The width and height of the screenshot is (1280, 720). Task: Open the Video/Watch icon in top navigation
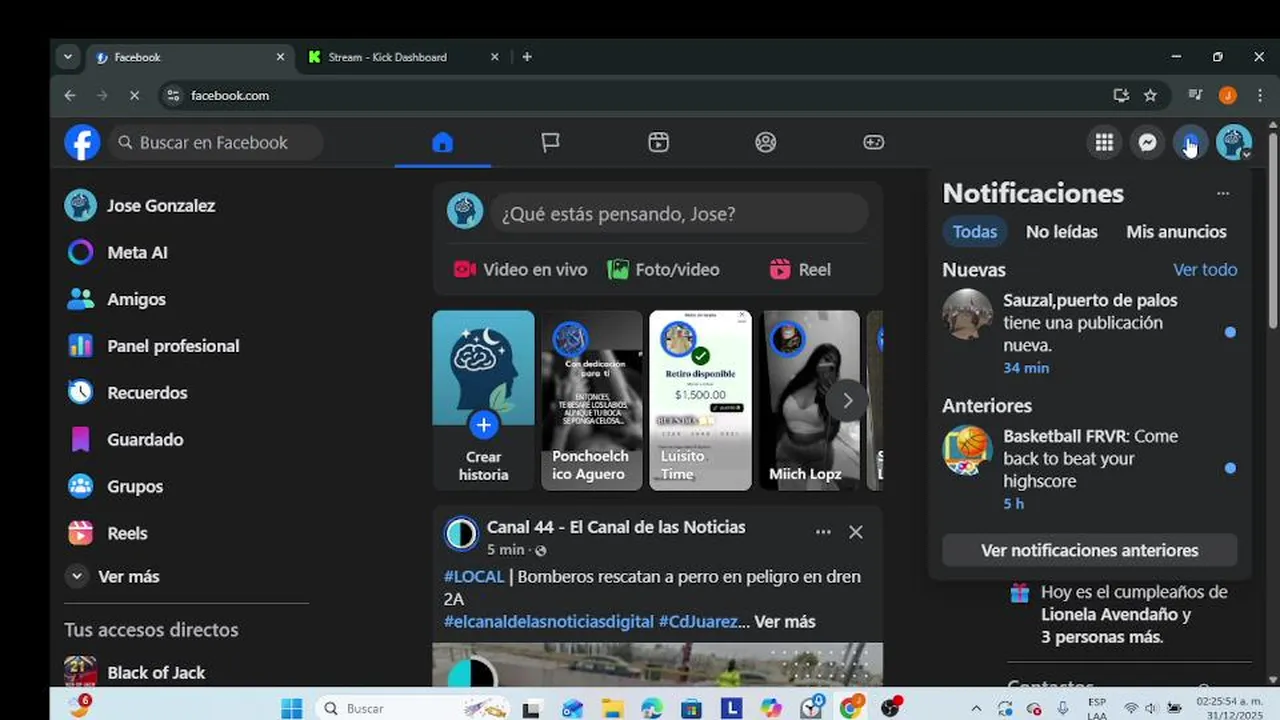click(658, 142)
